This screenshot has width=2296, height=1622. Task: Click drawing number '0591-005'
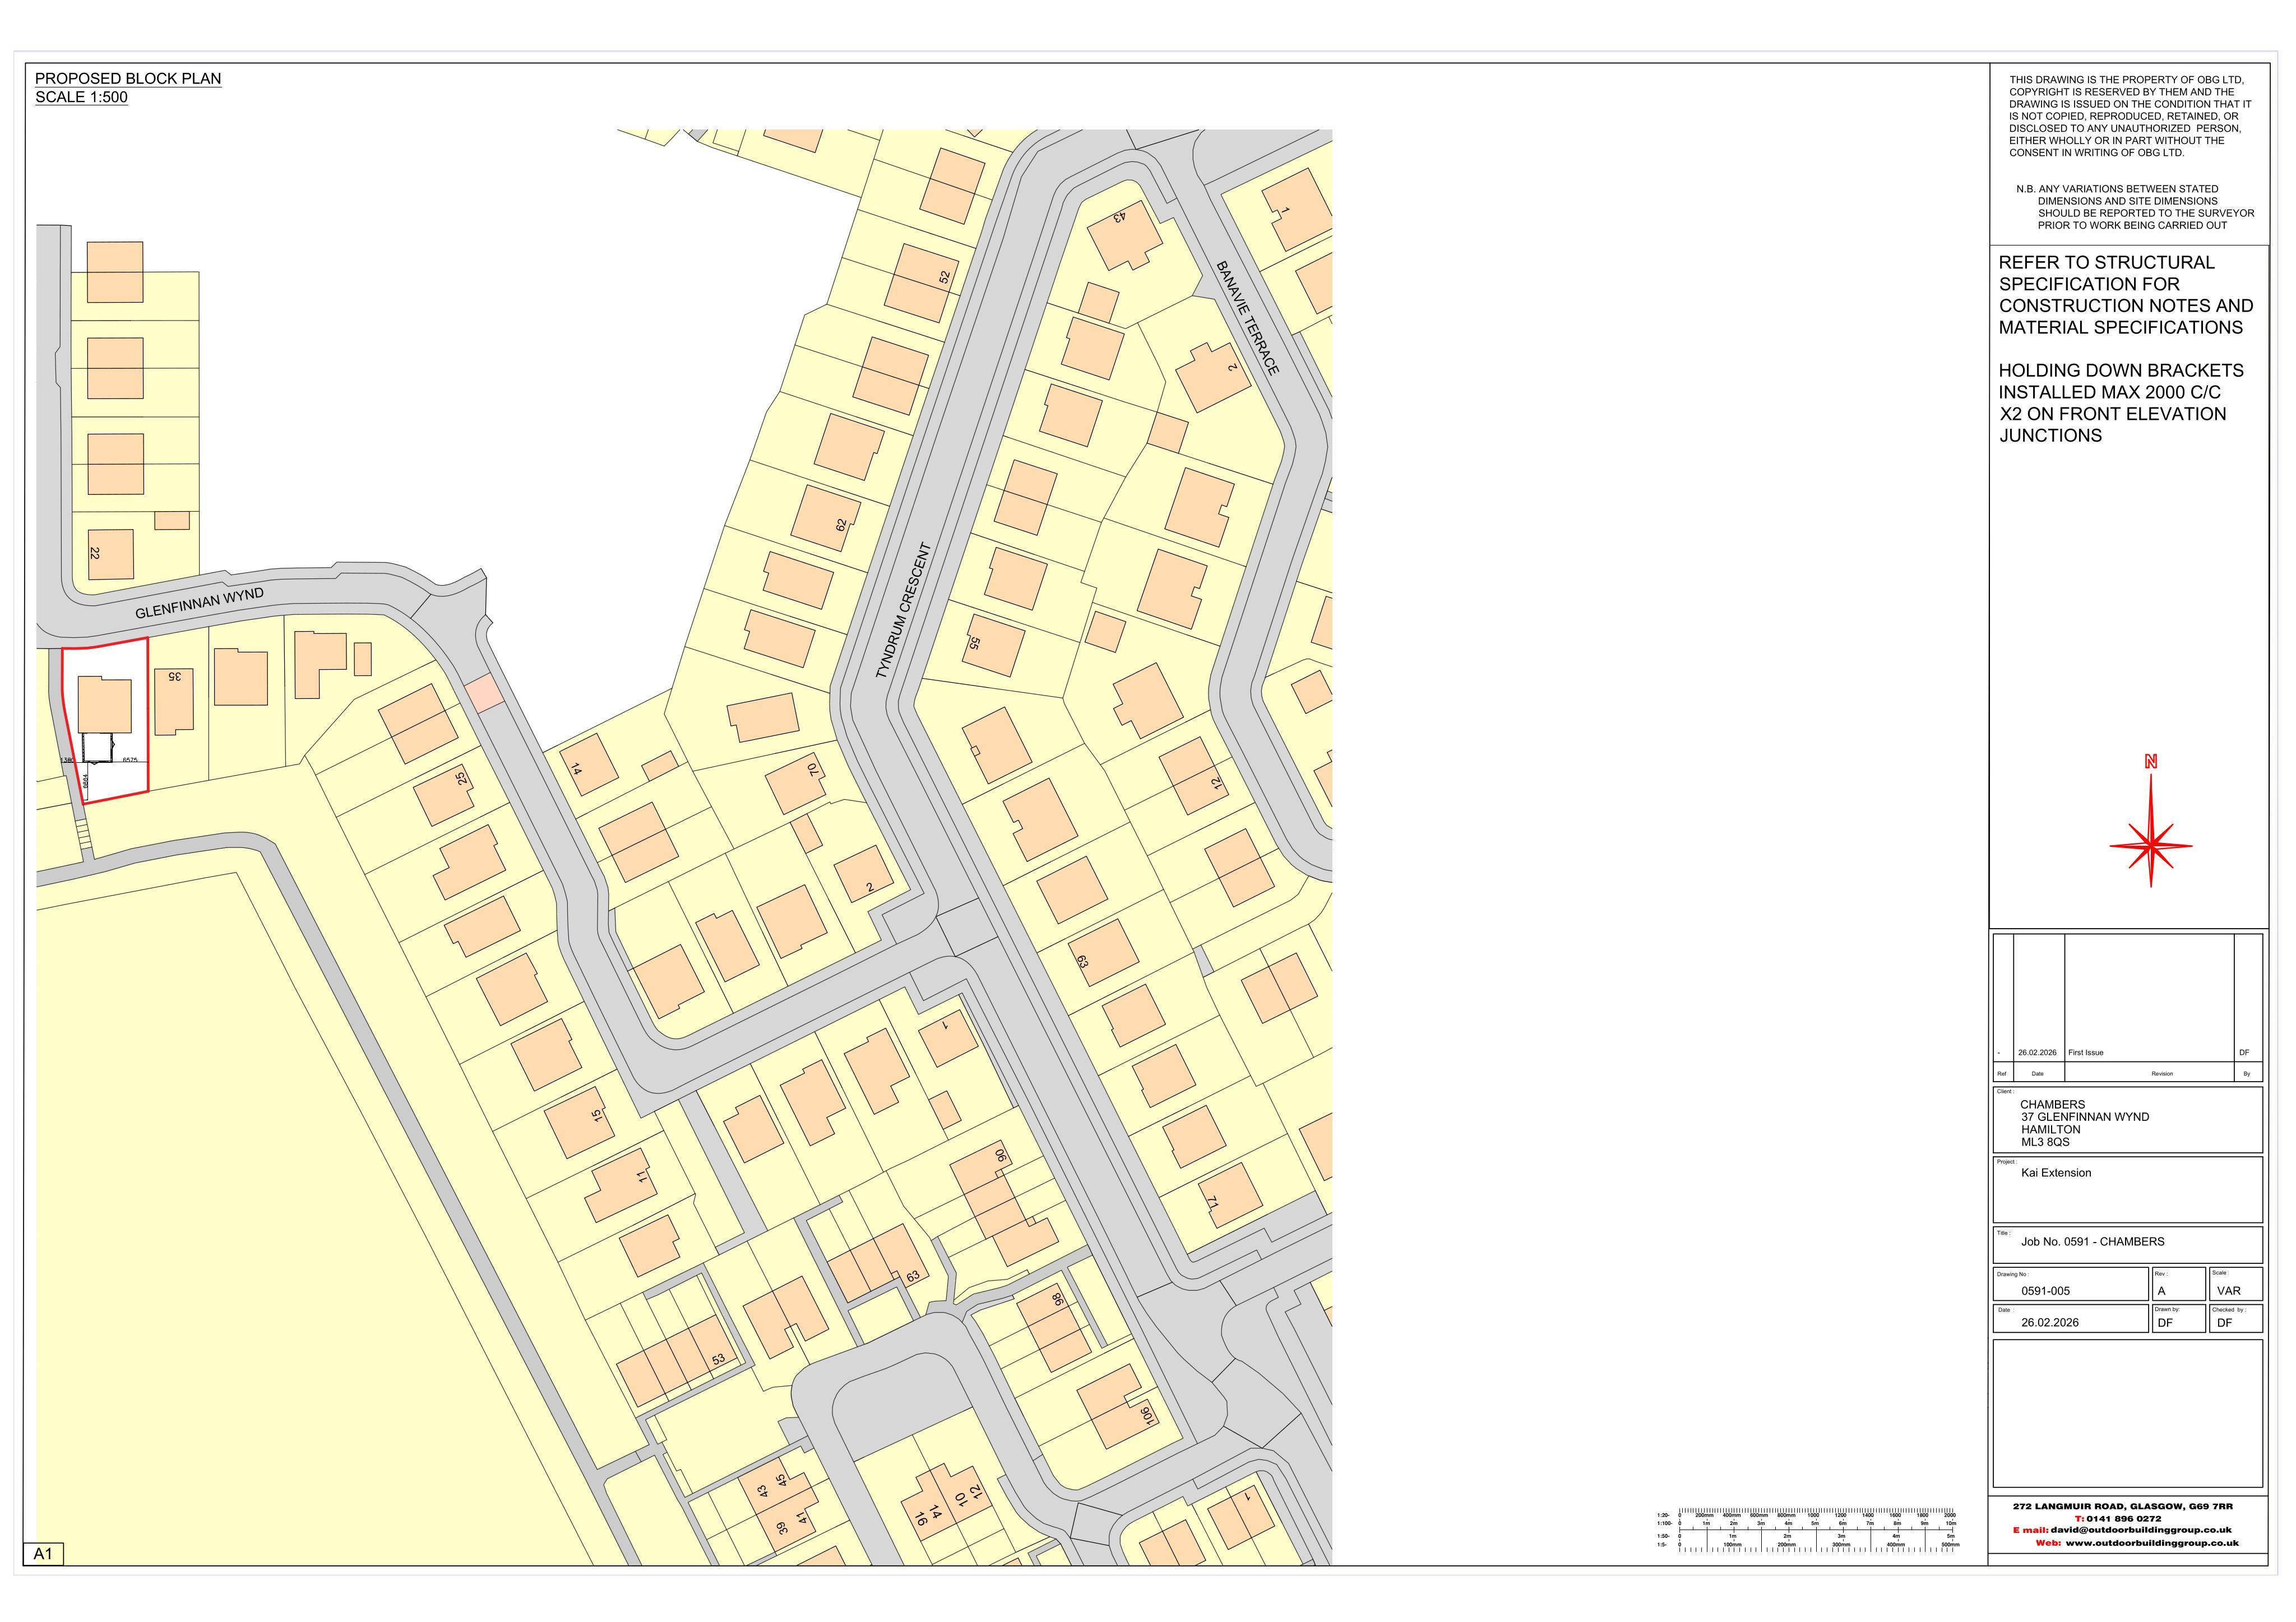click(x=2046, y=1291)
